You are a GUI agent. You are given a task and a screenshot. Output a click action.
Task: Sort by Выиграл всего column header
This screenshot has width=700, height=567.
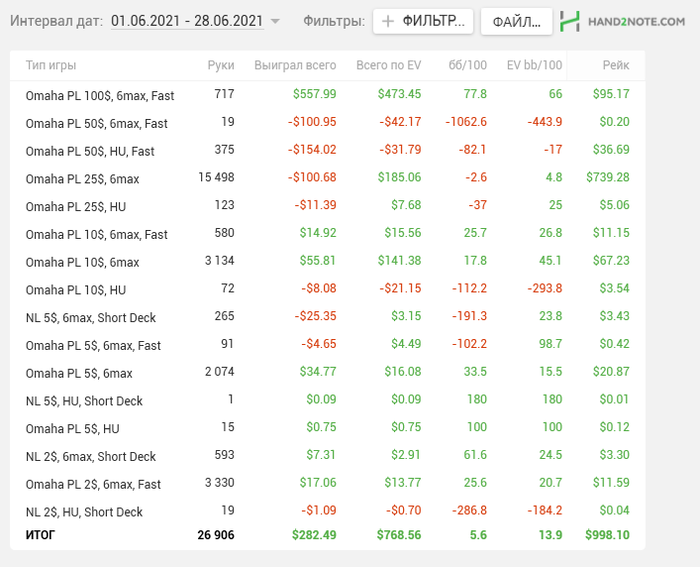295,65
